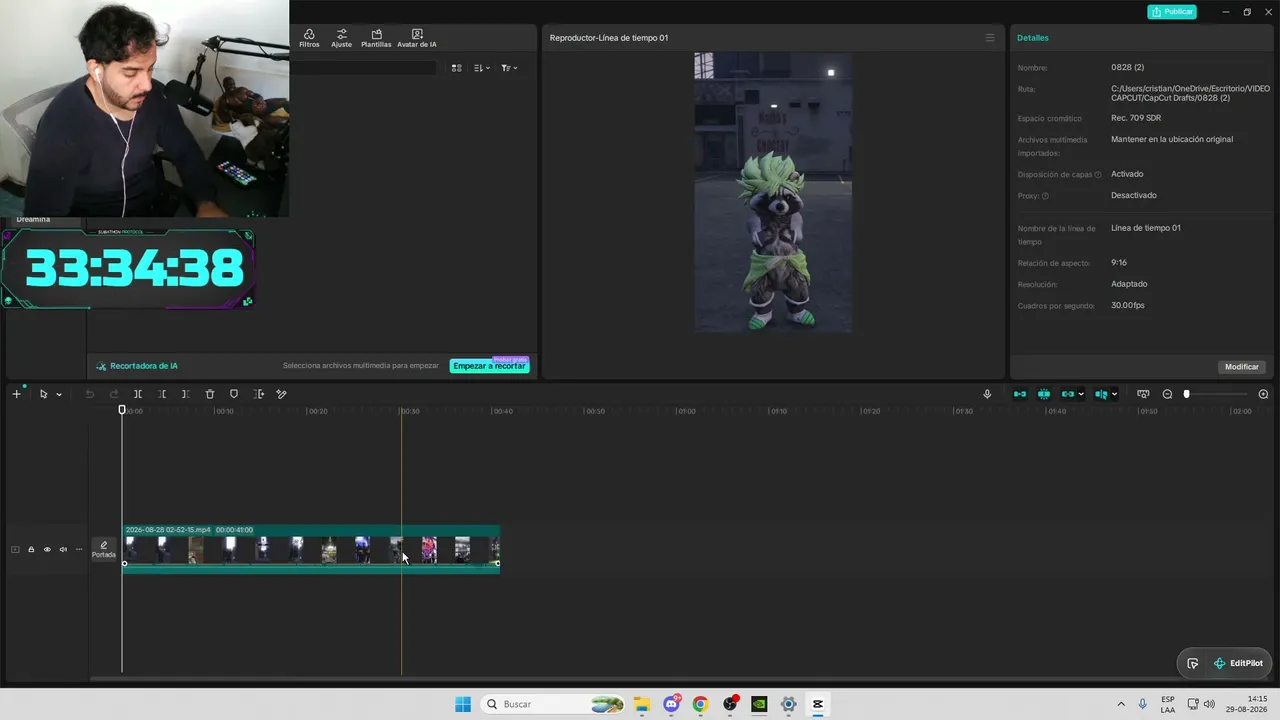Open the Filtros panel

pos(309,38)
